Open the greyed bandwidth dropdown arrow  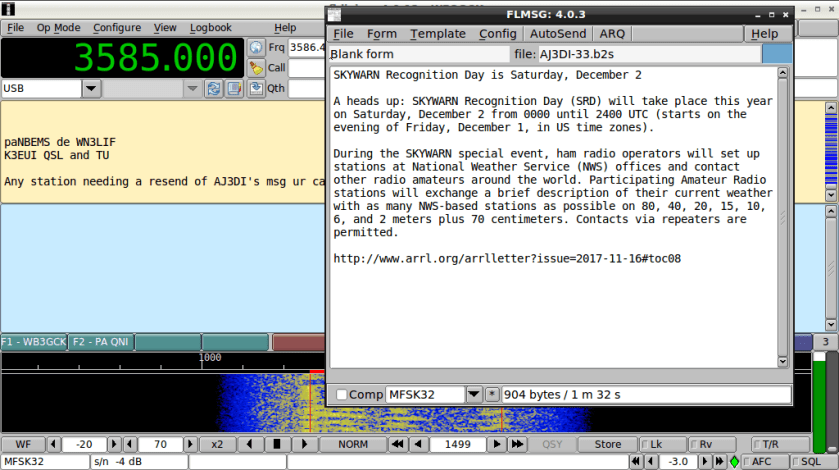192,88
